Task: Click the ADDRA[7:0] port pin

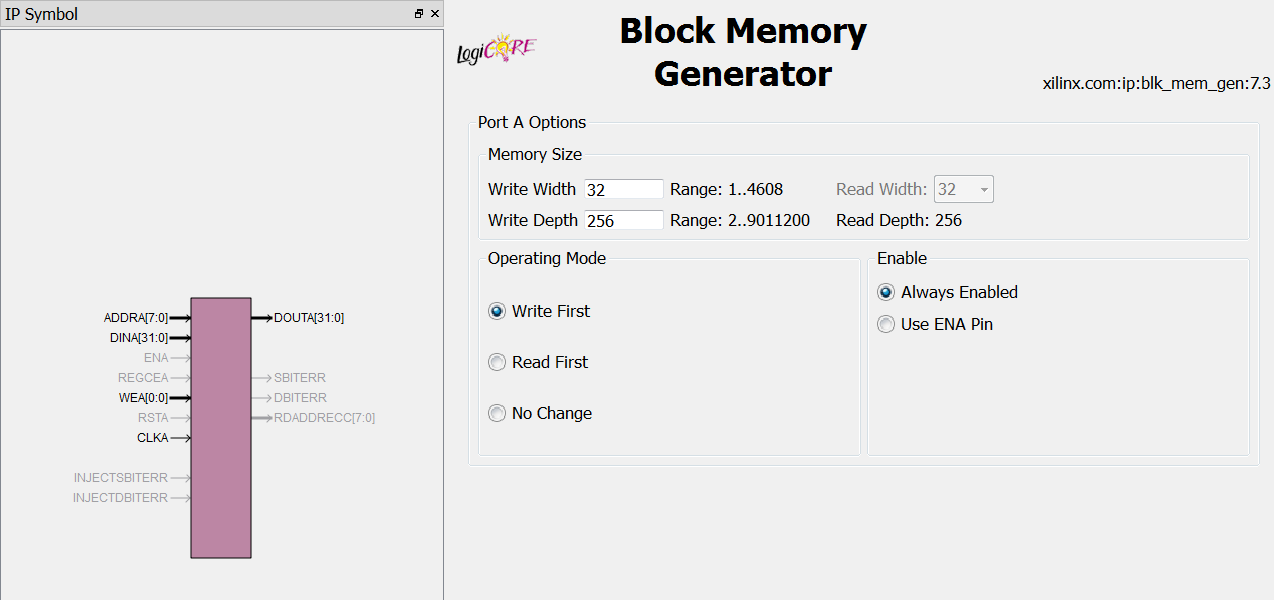Action: (x=147, y=318)
